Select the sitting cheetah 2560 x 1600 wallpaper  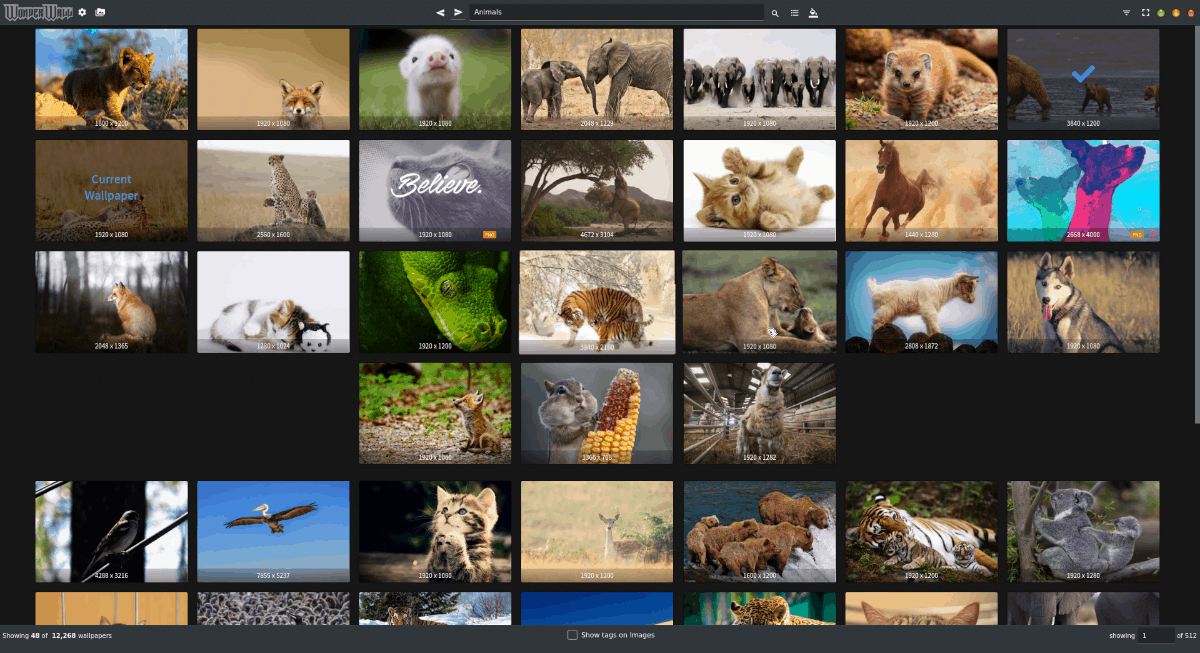pyautogui.click(x=273, y=190)
